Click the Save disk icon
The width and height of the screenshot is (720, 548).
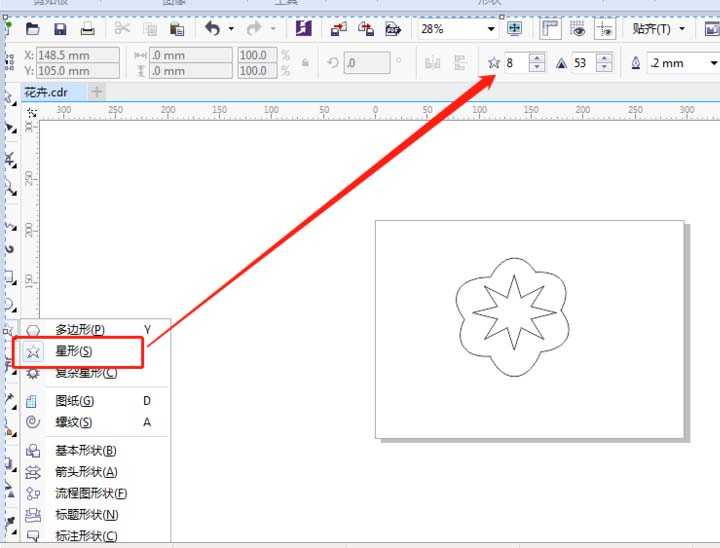[x=60, y=29]
